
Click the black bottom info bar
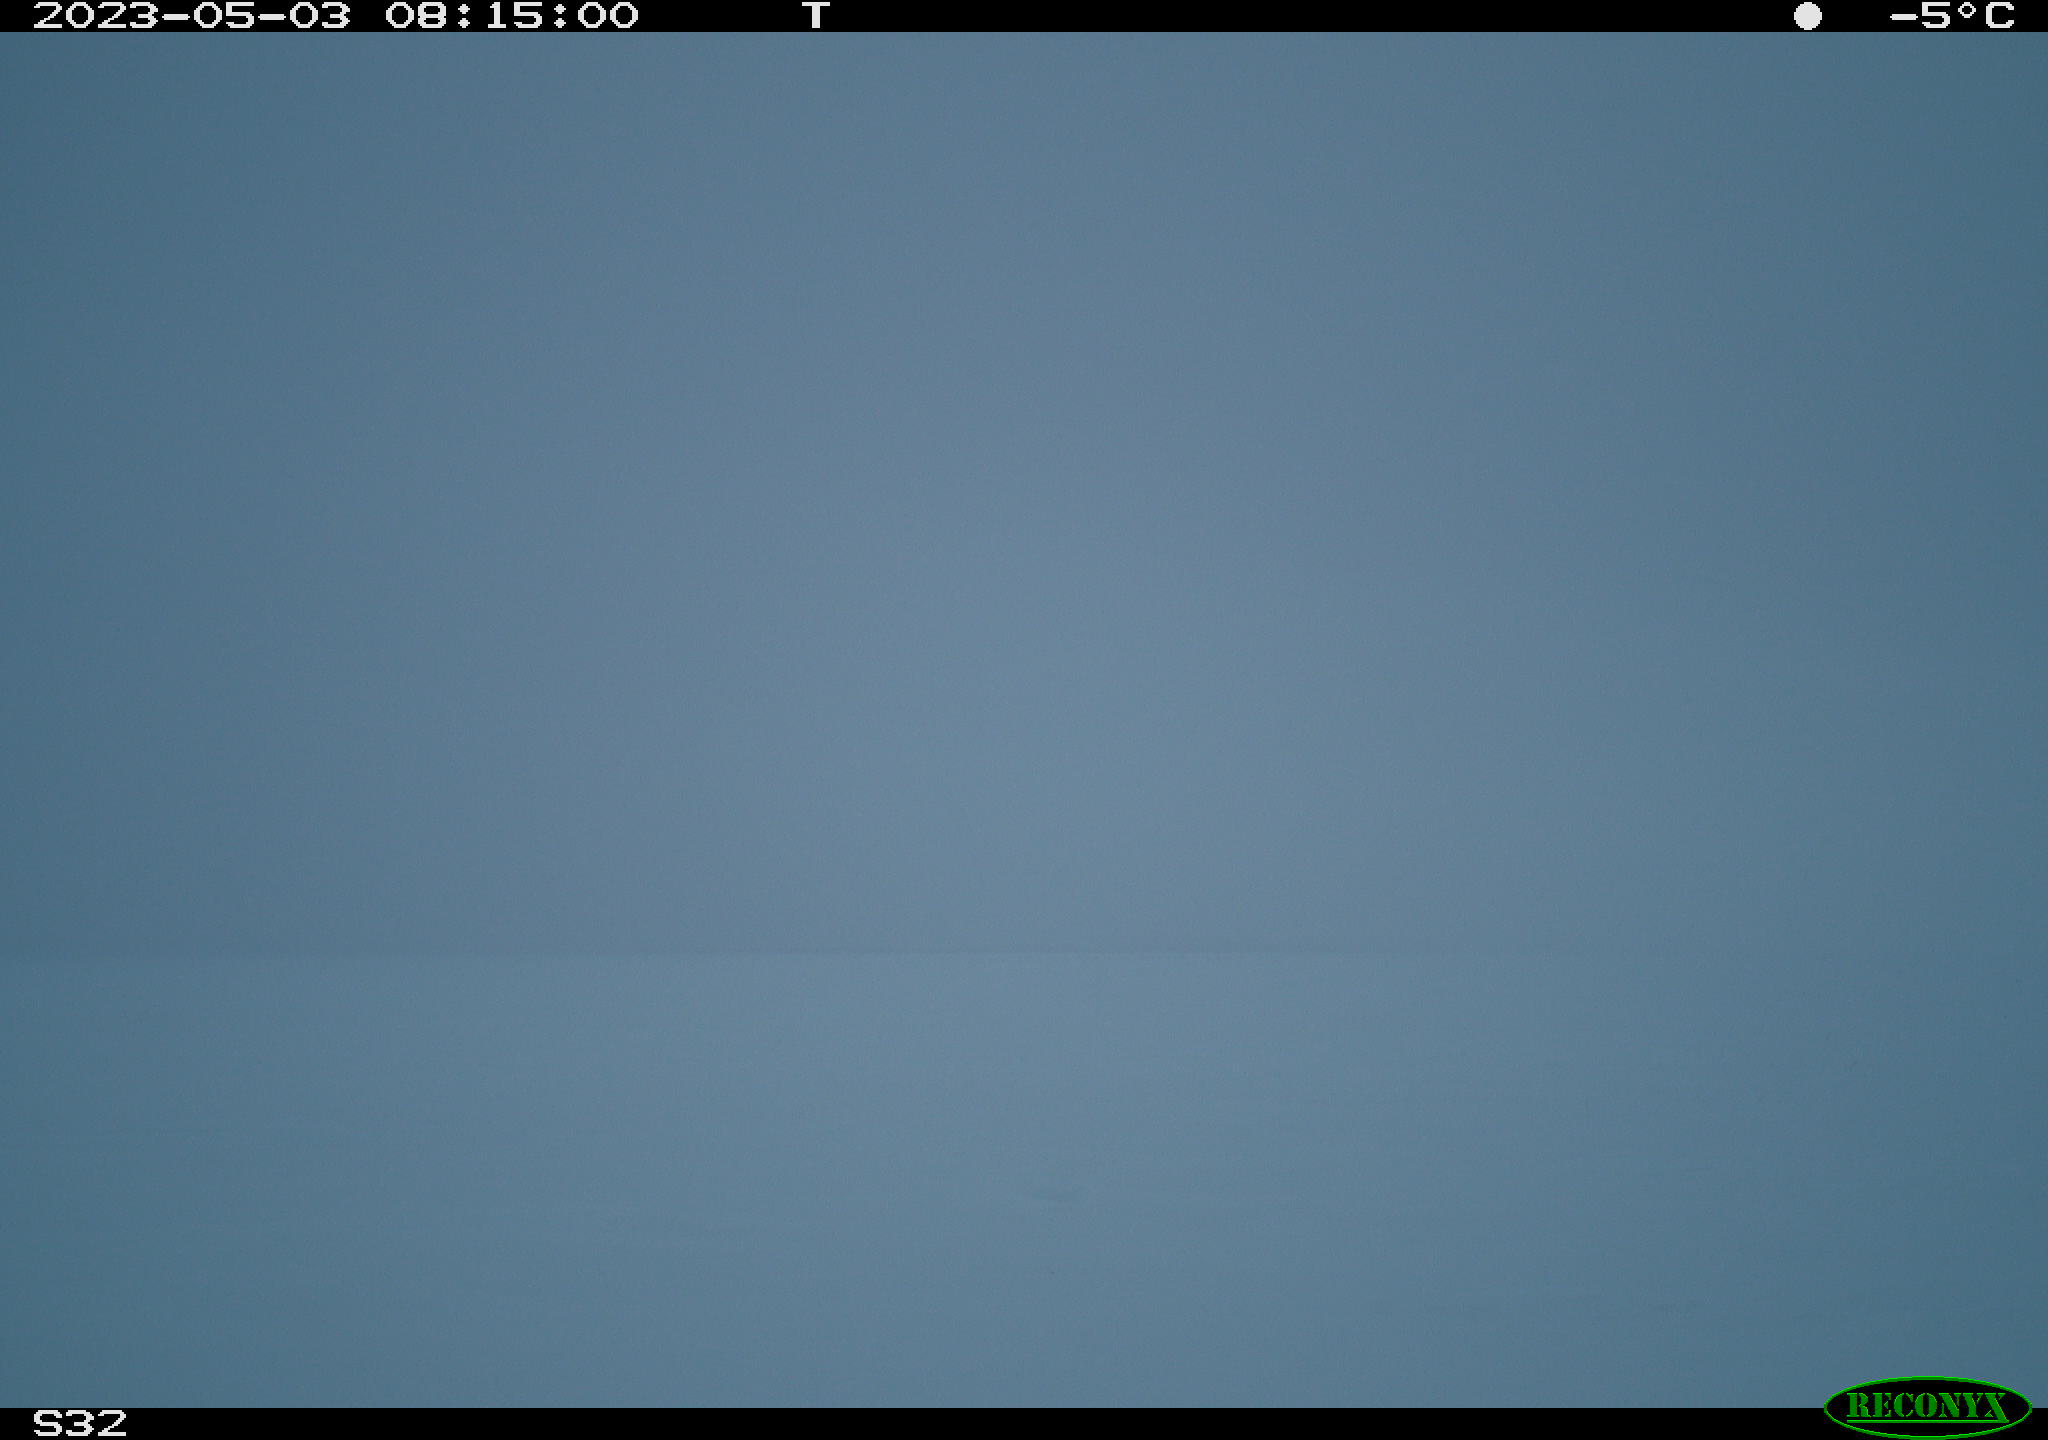tap(1024, 1424)
